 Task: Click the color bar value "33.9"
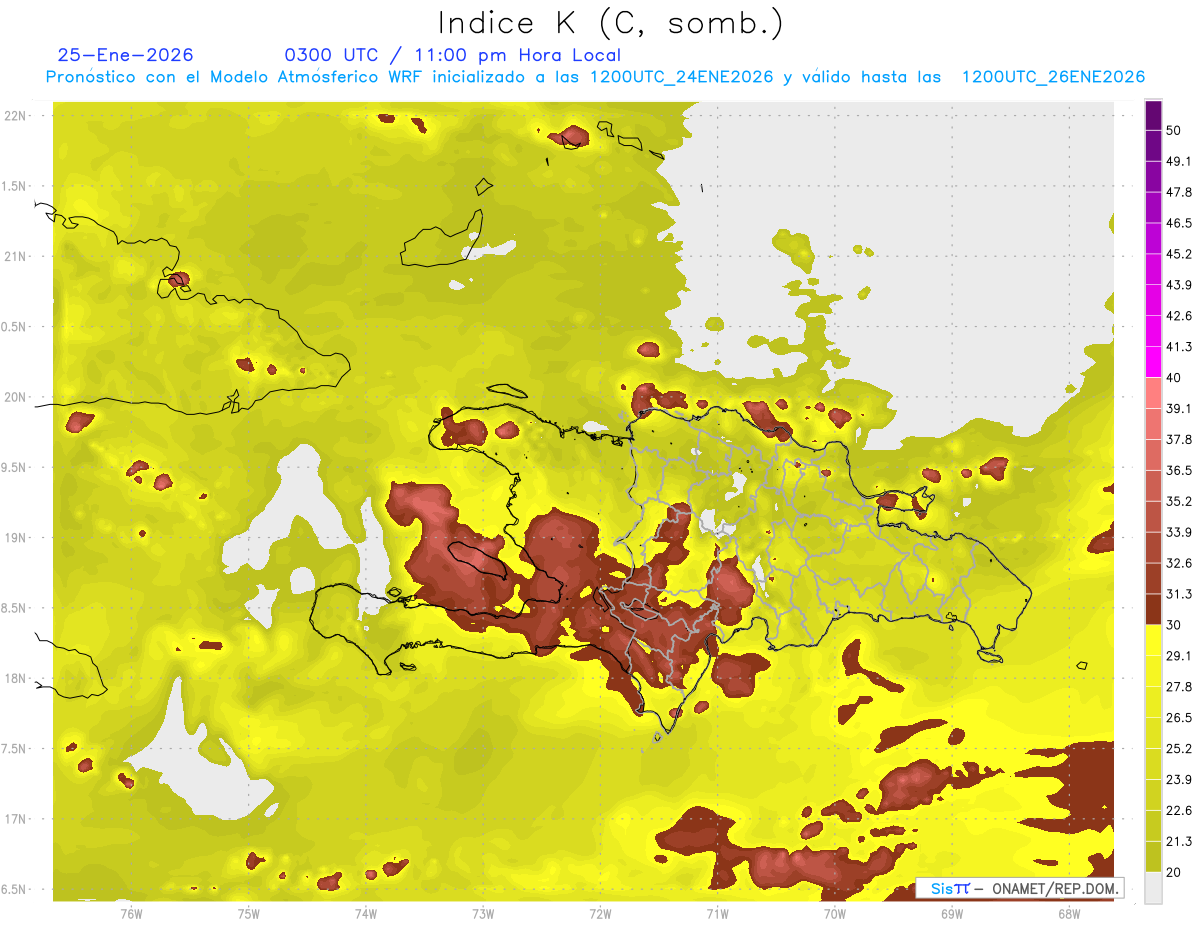point(1179,532)
